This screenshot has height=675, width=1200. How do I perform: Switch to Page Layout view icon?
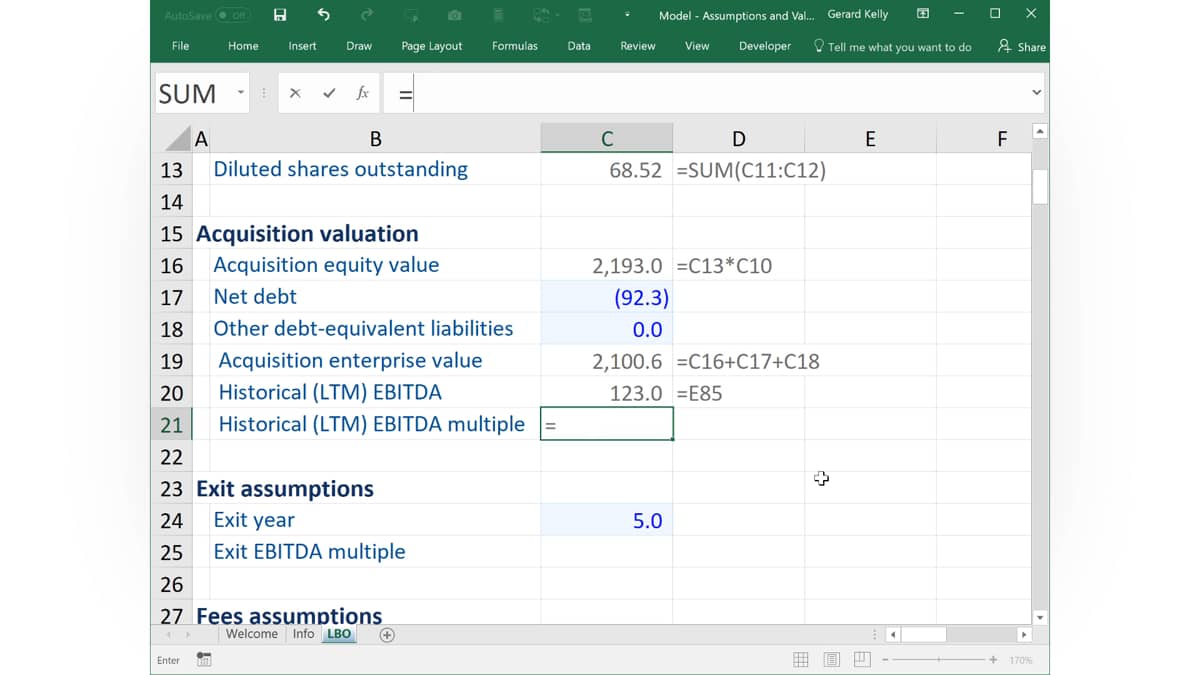pyautogui.click(x=832, y=660)
